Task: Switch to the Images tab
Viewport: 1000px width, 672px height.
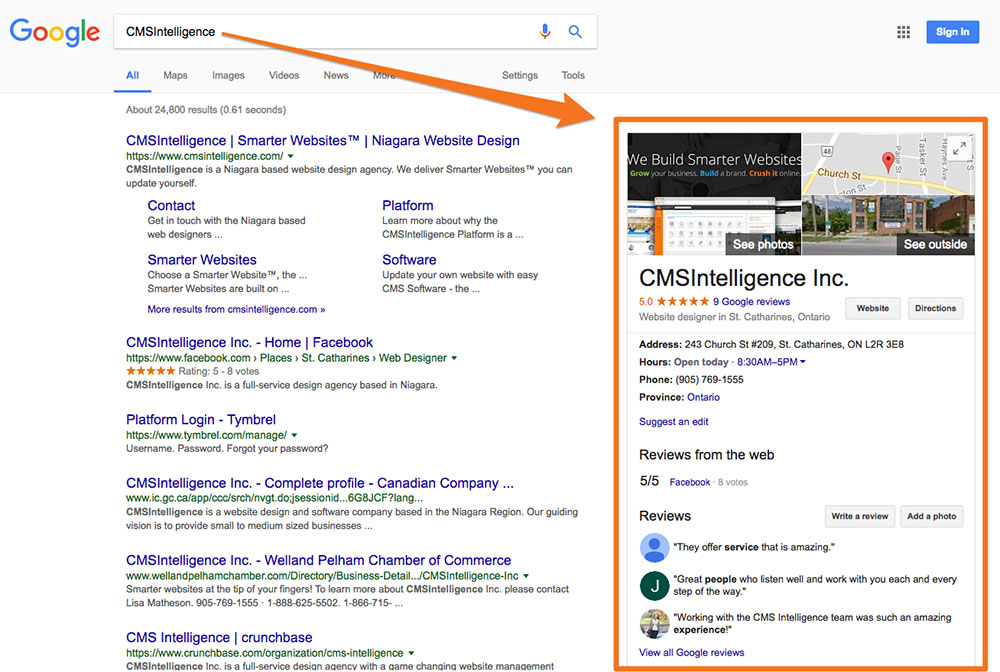Action: coord(228,75)
